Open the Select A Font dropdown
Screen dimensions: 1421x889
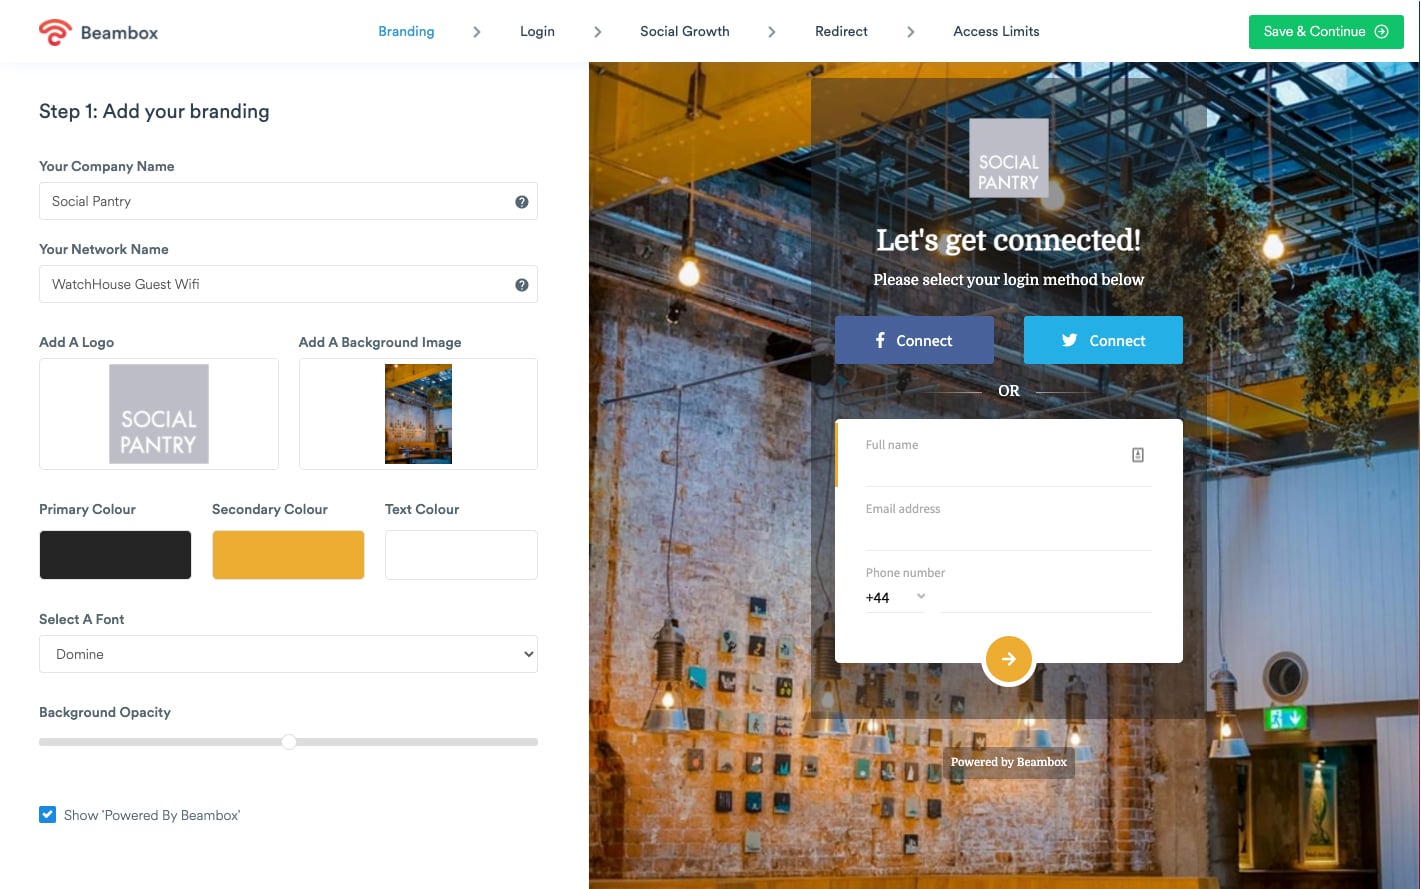point(288,654)
